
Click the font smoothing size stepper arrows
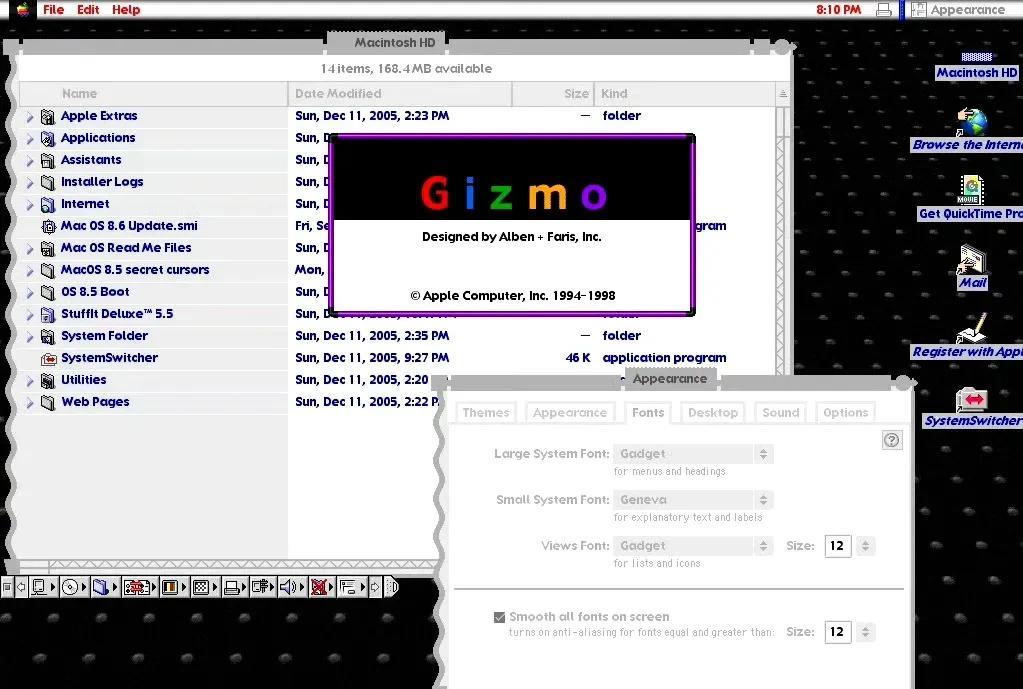tap(865, 632)
